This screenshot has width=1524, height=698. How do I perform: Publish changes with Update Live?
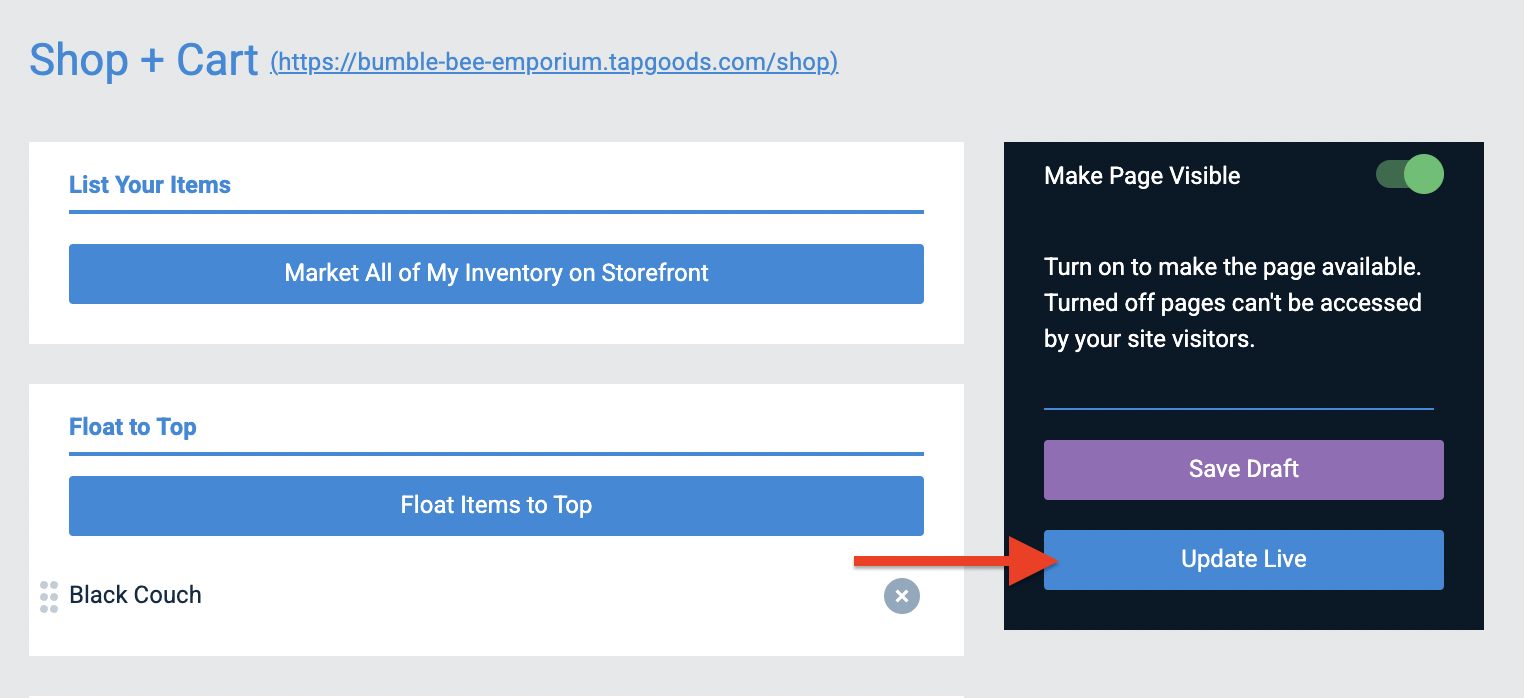point(1243,559)
